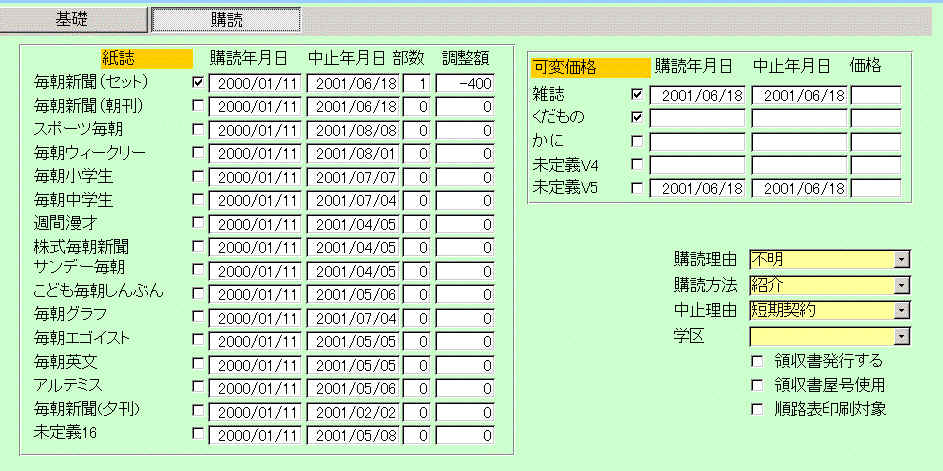Enable the 未定義V4 checkbox
943x471 pixels.
click(637, 164)
